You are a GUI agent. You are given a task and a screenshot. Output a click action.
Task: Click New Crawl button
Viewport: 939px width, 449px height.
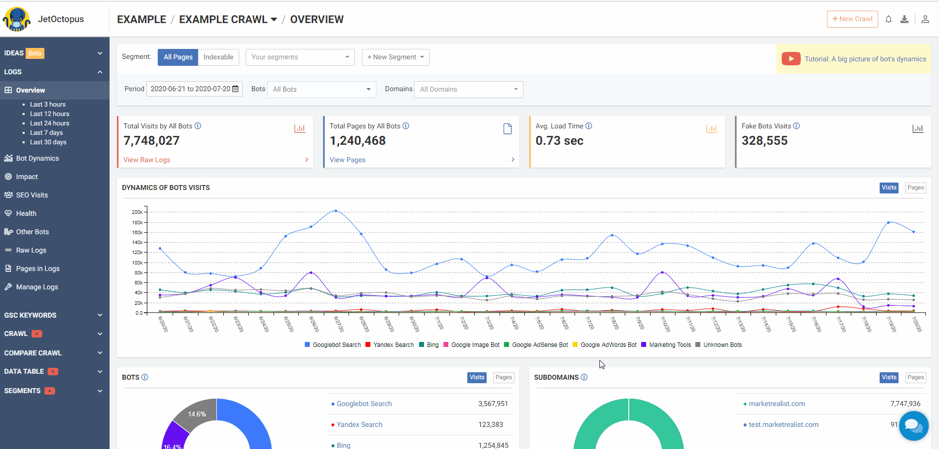coord(852,19)
